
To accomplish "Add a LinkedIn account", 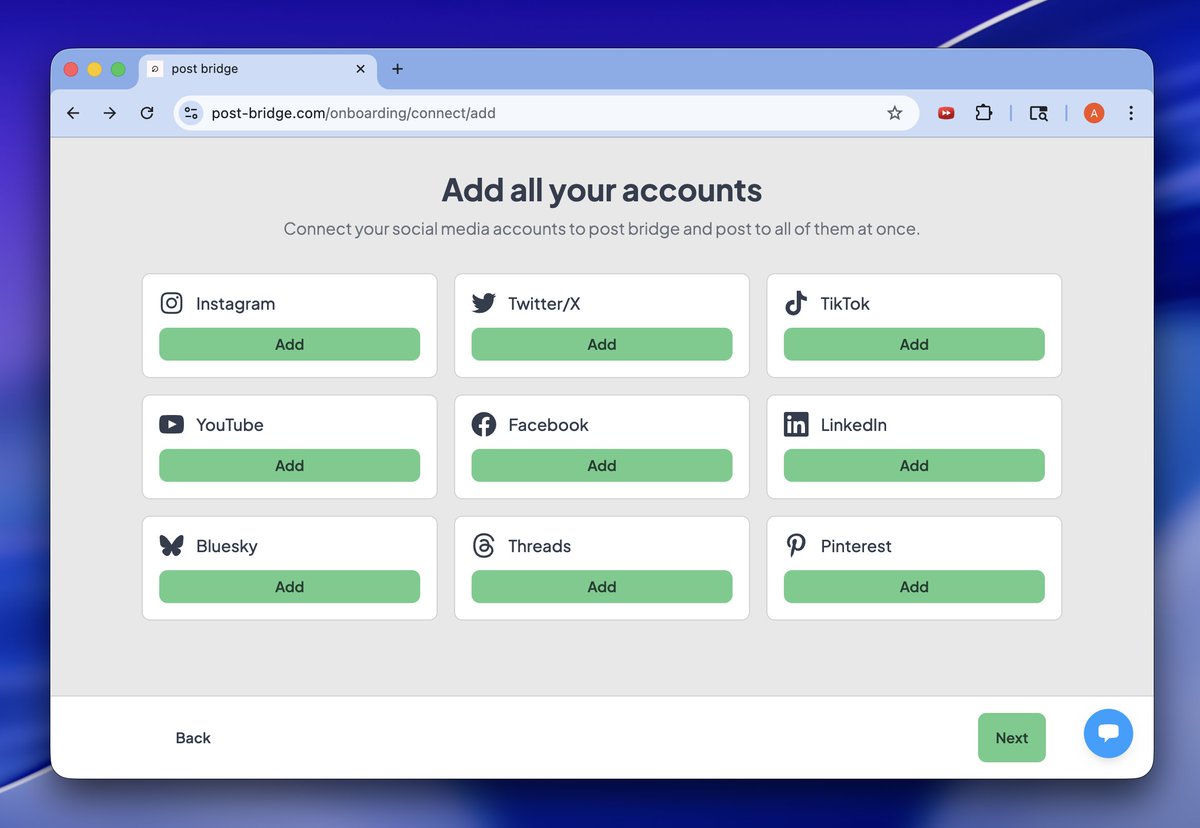I will [x=914, y=465].
